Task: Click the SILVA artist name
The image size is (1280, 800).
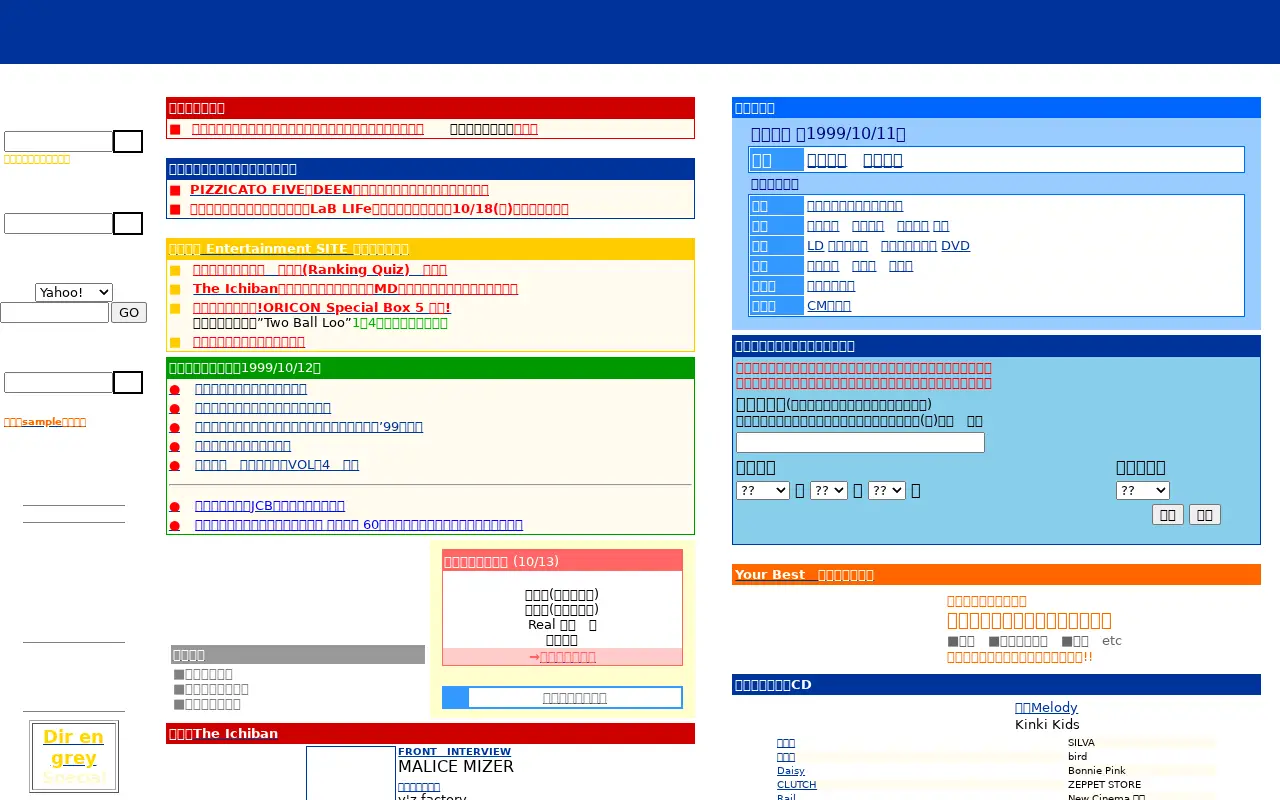Action: [x=1081, y=743]
